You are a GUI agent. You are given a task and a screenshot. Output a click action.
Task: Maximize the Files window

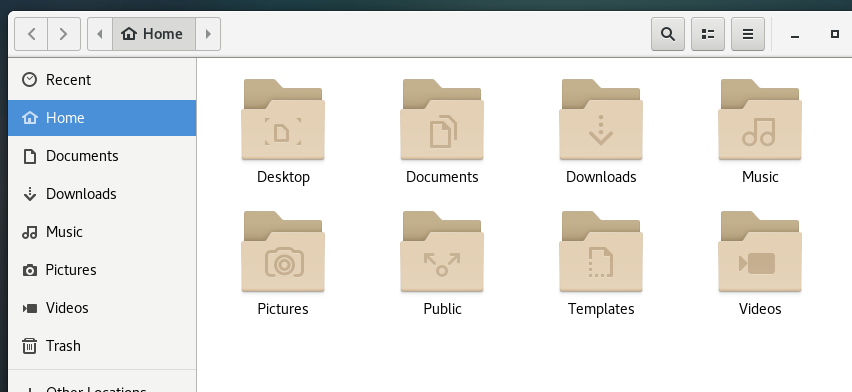pyautogui.click(x=835, y=34)
